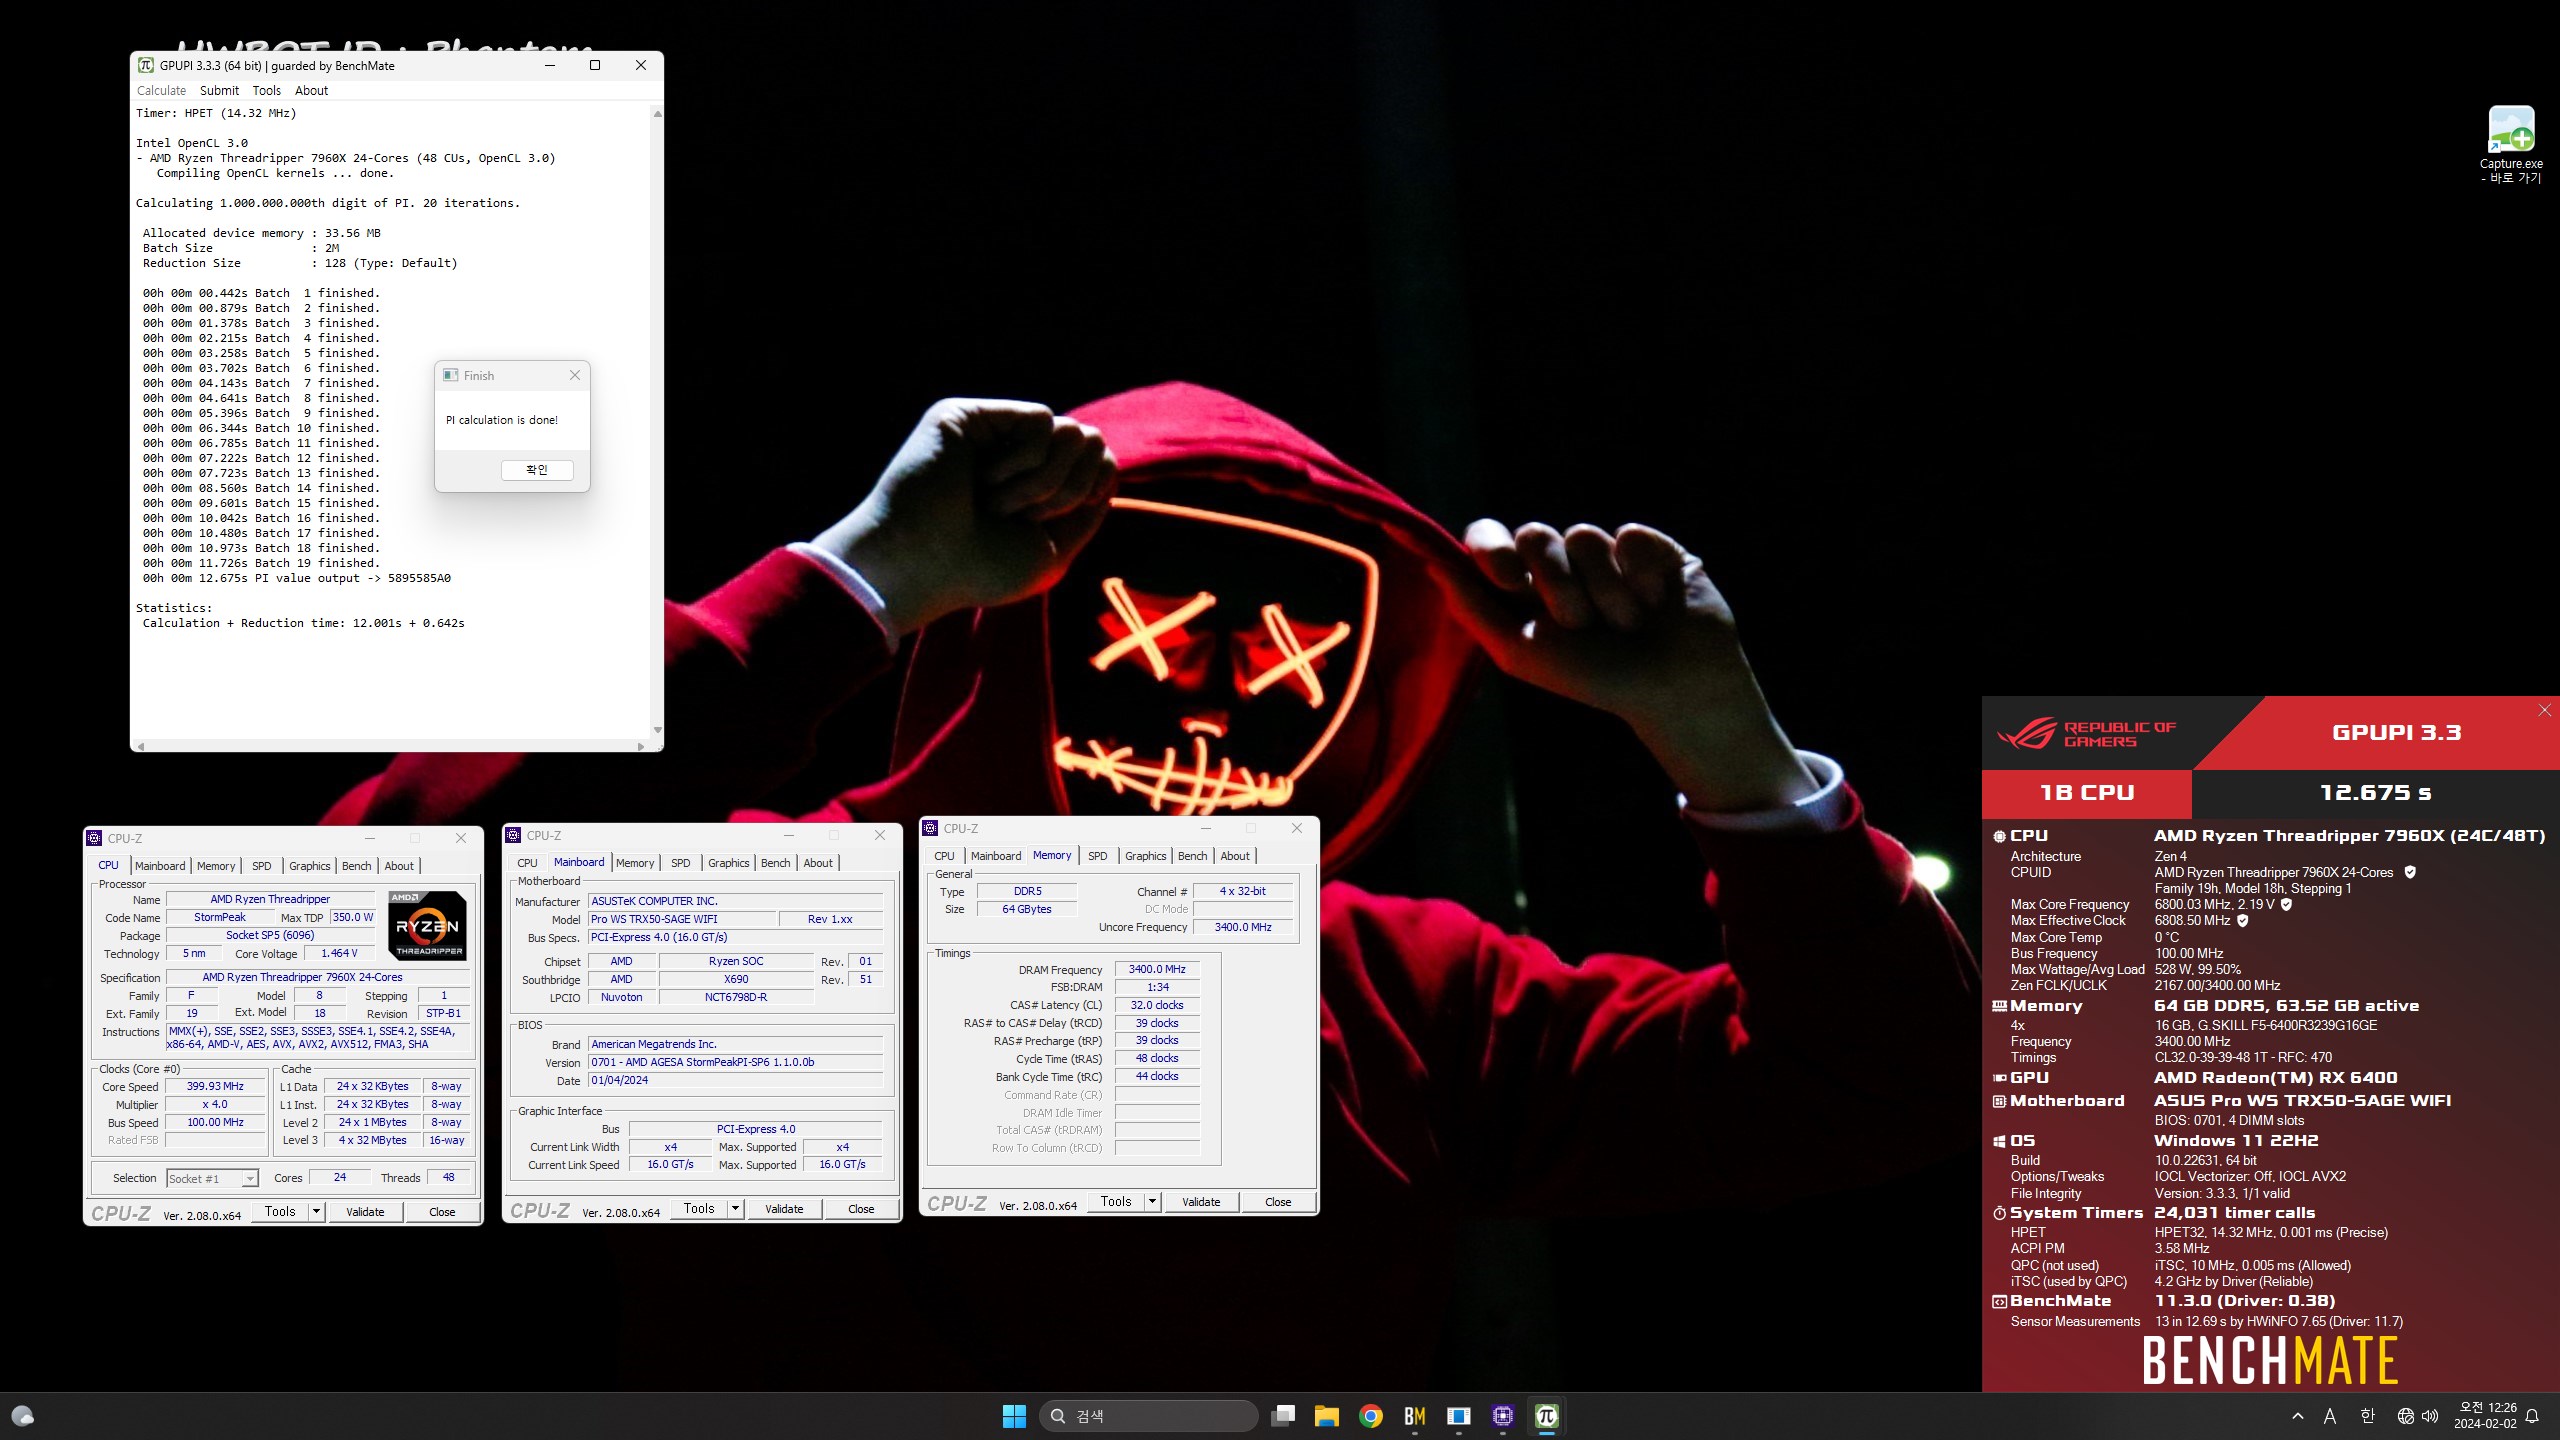Open Task View in taskbar
Image resolution: width=2560 pixels, height=1440 pixels.
1283,1416
